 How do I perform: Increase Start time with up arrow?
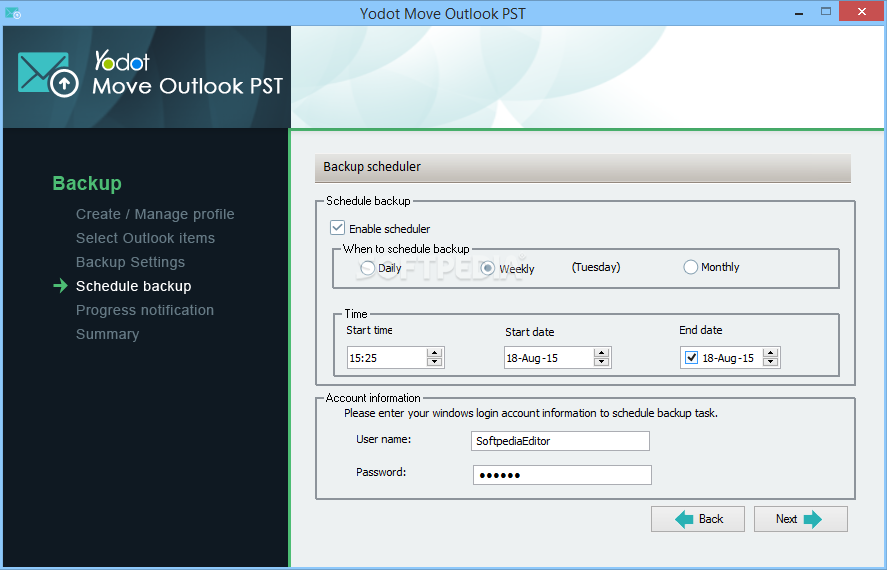(434, 353)
